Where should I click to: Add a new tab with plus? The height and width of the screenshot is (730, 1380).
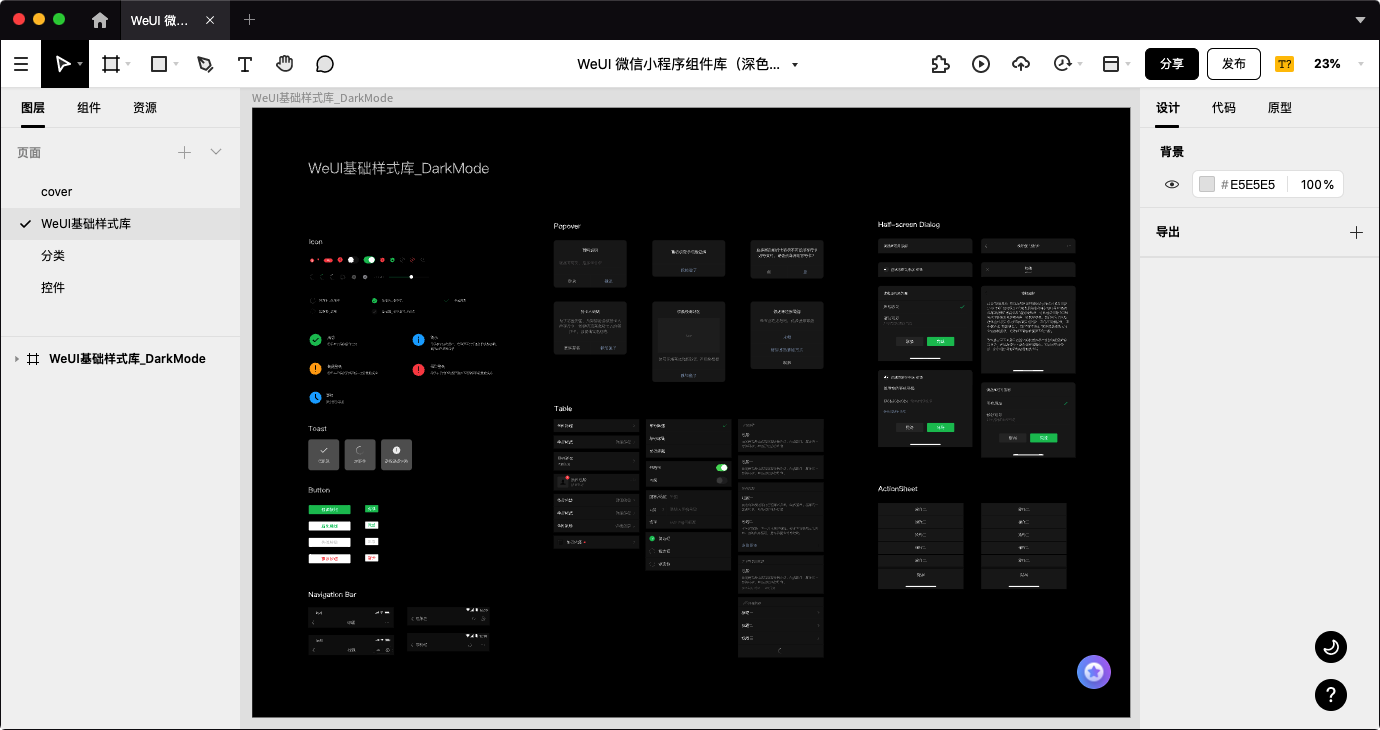(x=249, y=19)
